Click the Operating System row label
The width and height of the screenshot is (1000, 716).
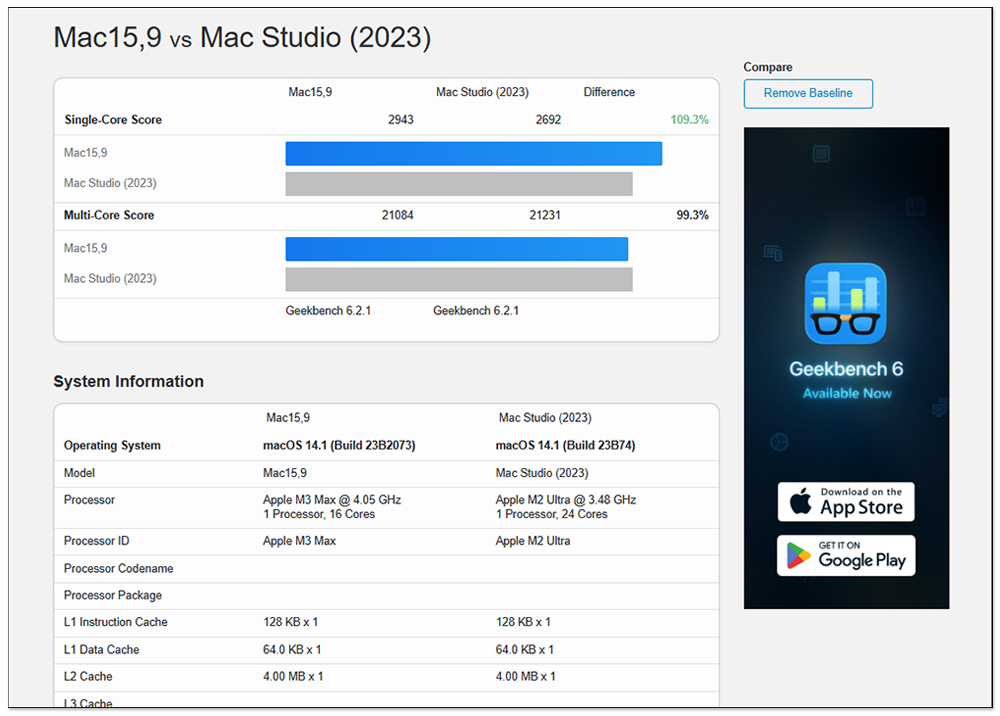(112, 446)
